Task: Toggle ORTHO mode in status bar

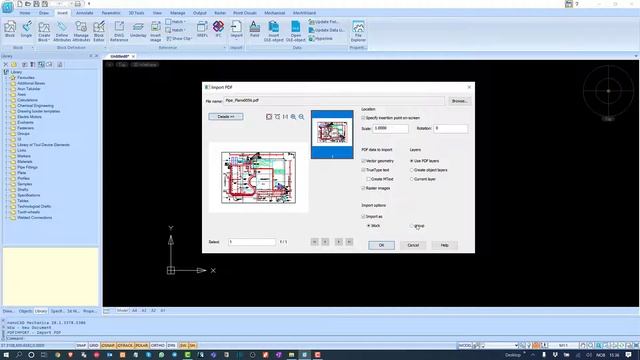Action: tap(158, 346)
